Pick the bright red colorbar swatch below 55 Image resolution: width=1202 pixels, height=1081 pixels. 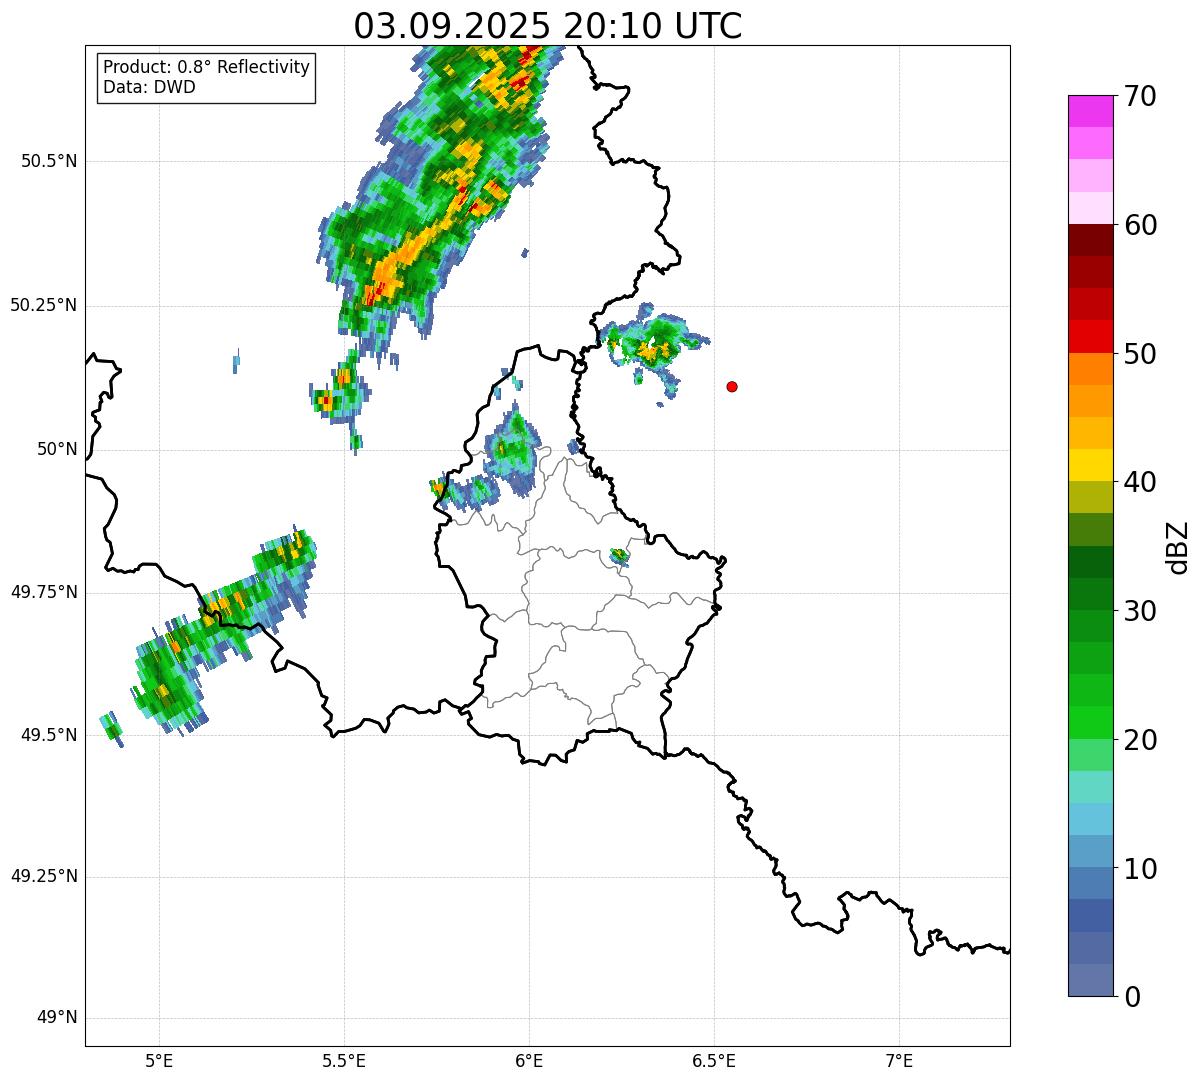click(x=1091, y=336)
